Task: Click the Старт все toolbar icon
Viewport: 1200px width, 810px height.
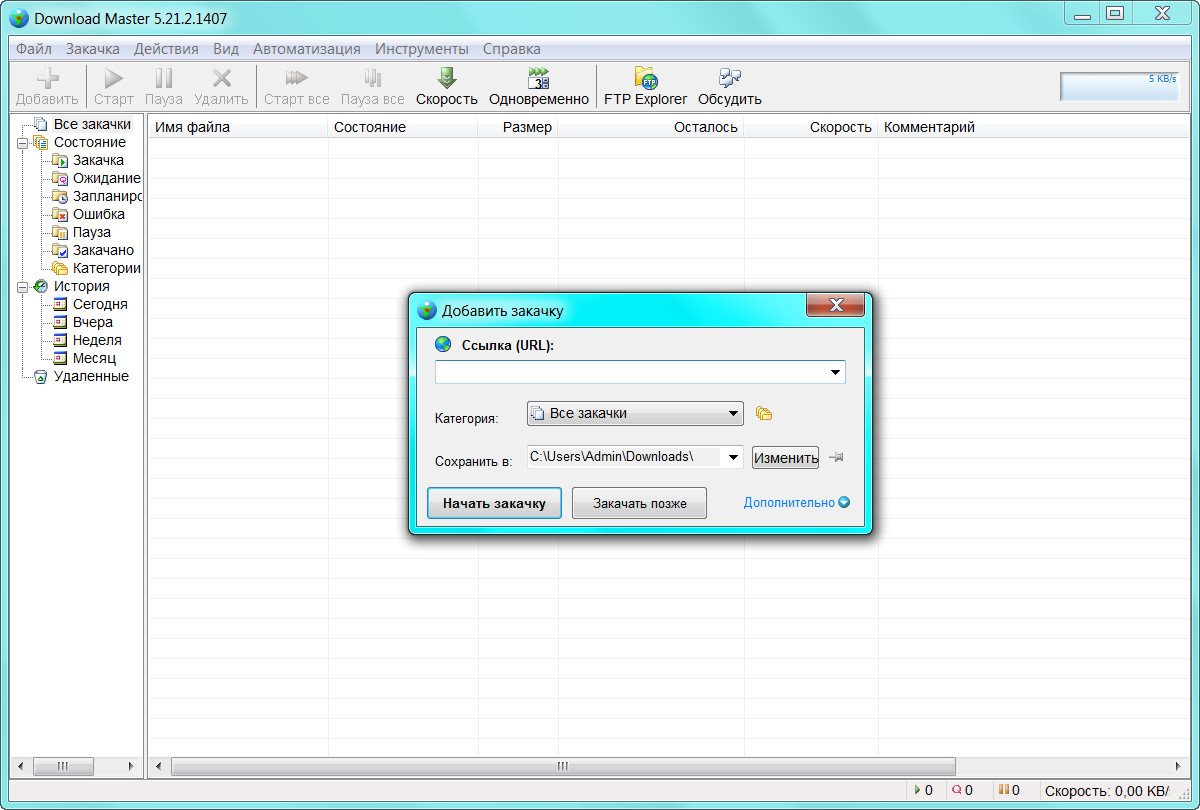Action: coord(296,78)
